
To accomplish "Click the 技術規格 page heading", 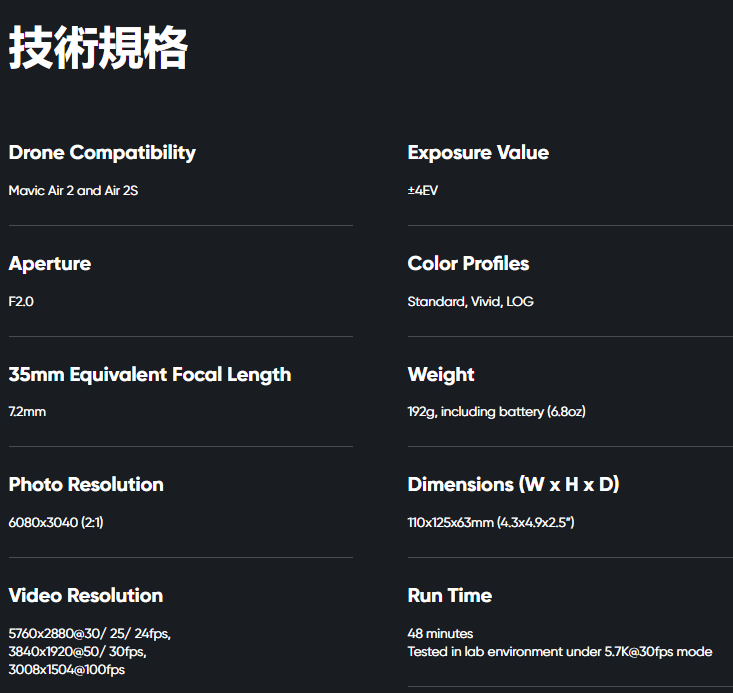I will [98, 48].
